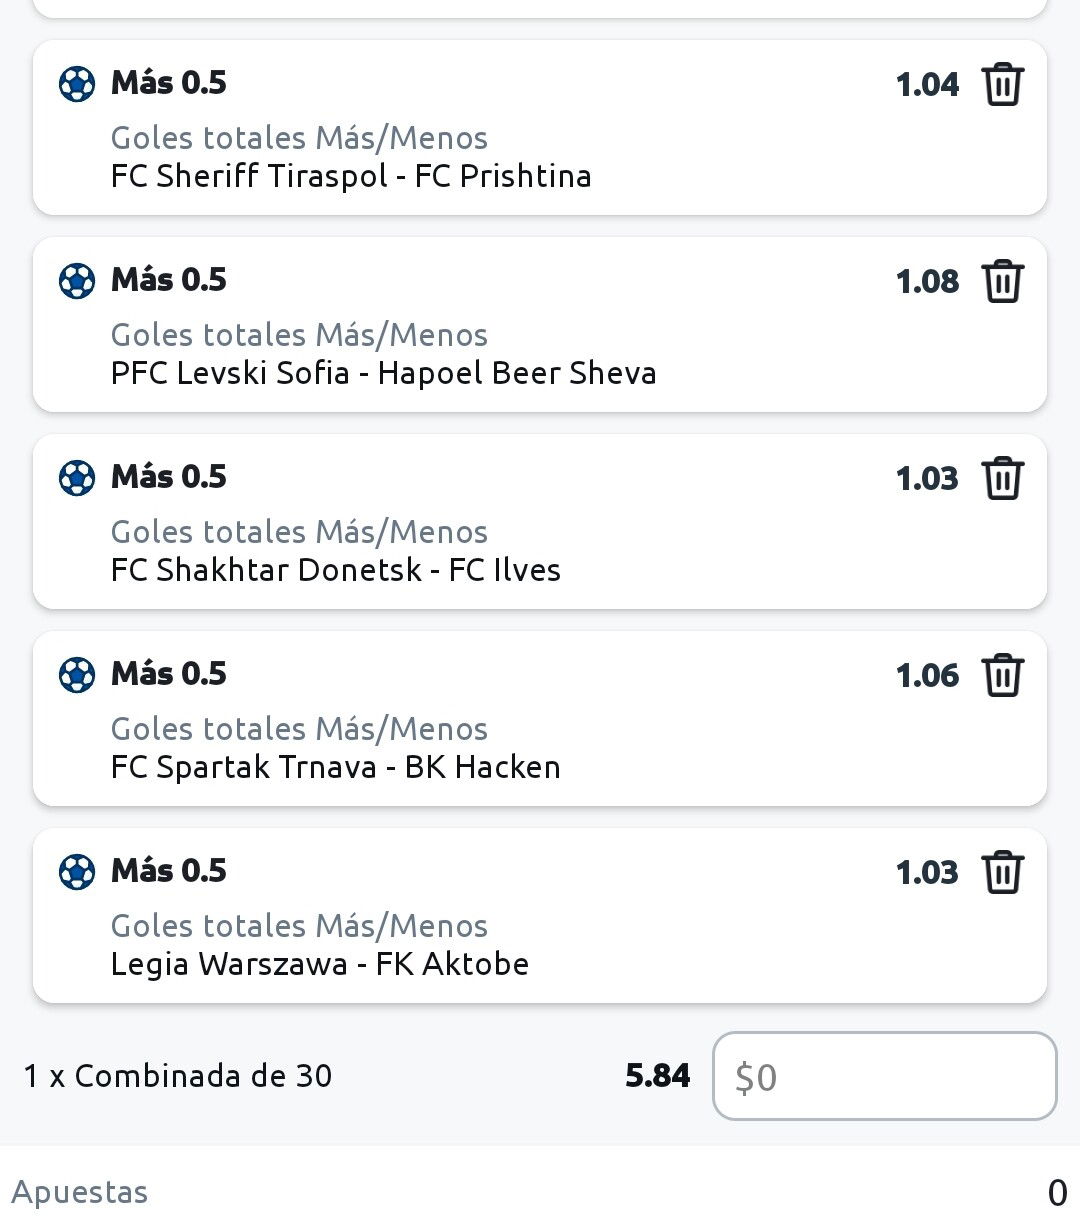Delete the Legia Warszawa bet
The height and width of the screenshot is (1231, 1080).
pyautogui.click(x=1002, y=872)
